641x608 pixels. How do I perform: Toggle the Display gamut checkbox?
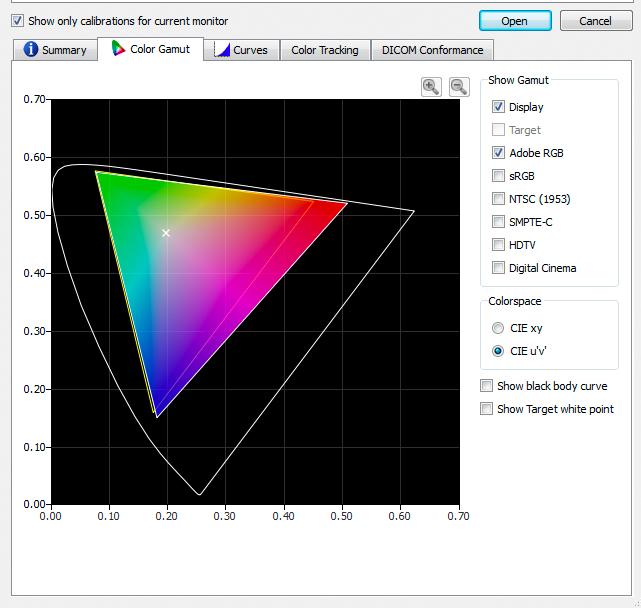tap(498, 107)
